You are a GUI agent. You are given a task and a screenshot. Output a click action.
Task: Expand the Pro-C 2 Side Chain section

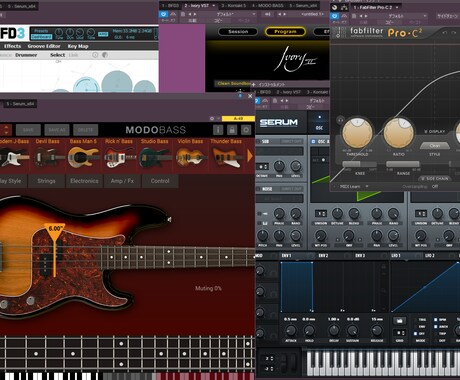[434, 179]
